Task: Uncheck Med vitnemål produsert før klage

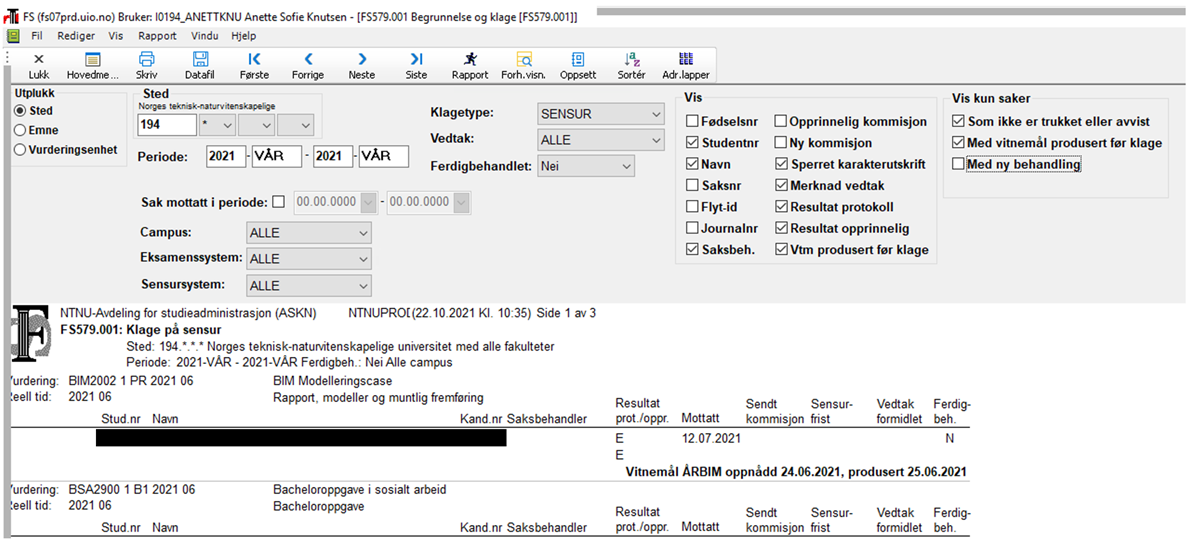Action: tap(958, 143)
